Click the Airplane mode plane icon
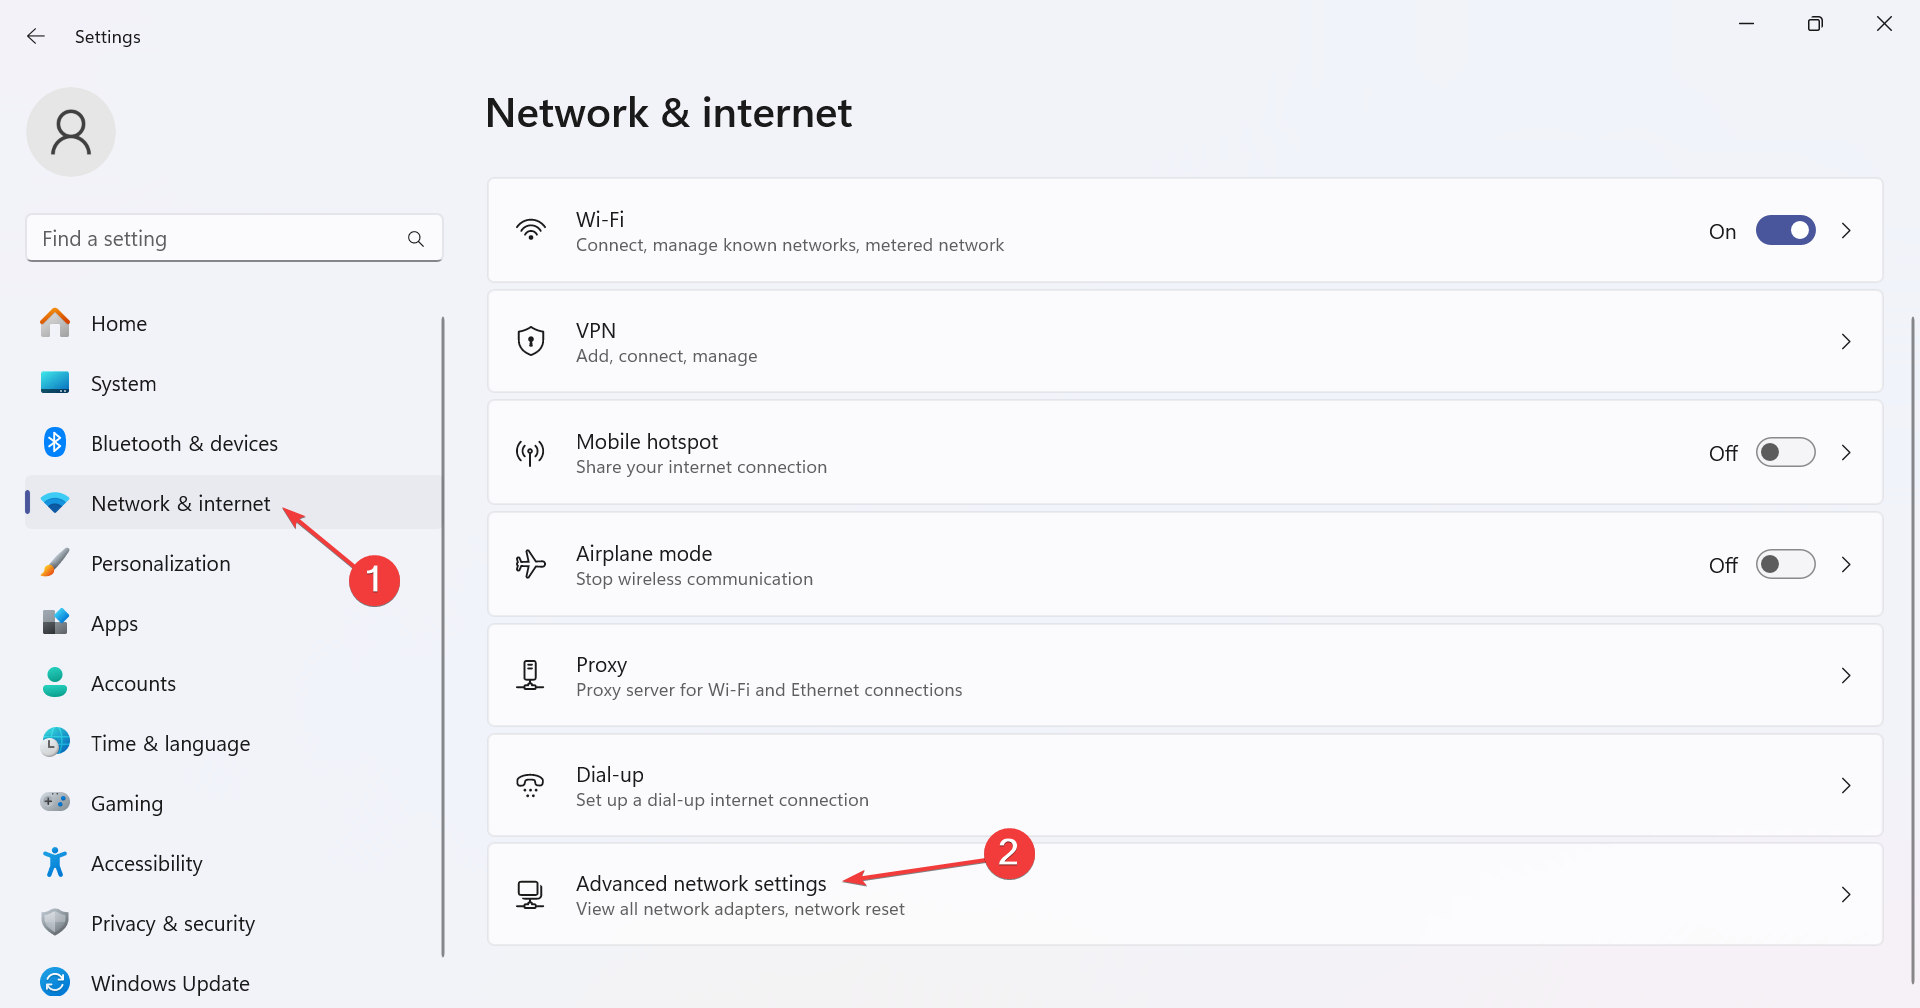1920x1008 pixels. click(531, 564)
